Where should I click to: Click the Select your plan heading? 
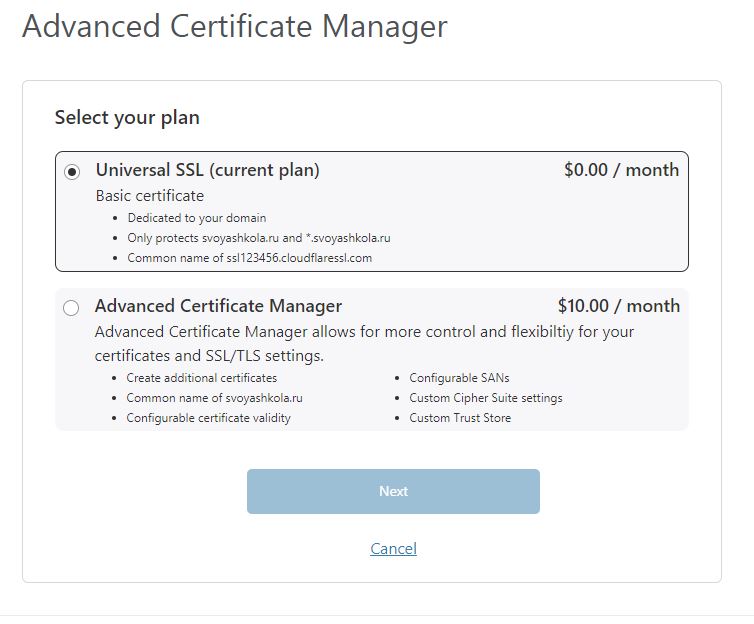point(127,118)
